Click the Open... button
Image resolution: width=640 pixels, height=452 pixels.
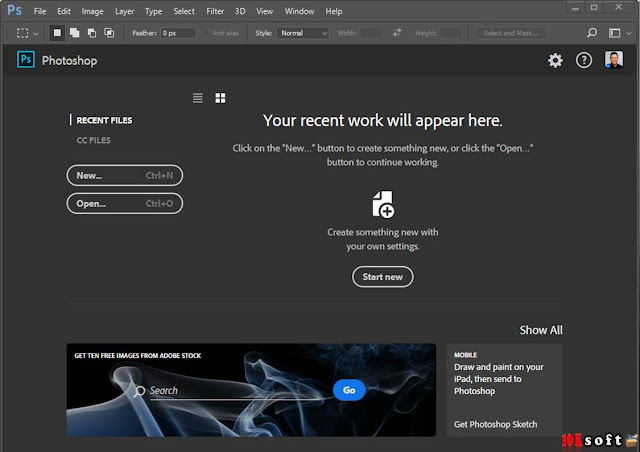[x=125, y=203]
